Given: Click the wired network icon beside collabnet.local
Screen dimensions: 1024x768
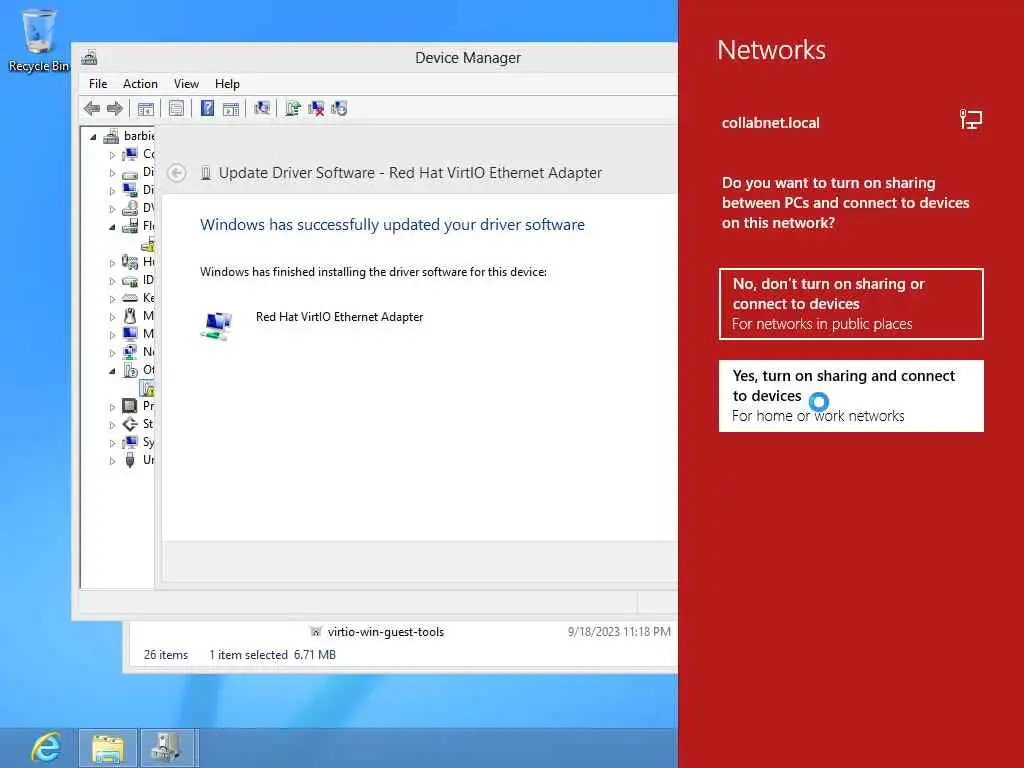Looking at the screenshot, I should coord(970,120).
